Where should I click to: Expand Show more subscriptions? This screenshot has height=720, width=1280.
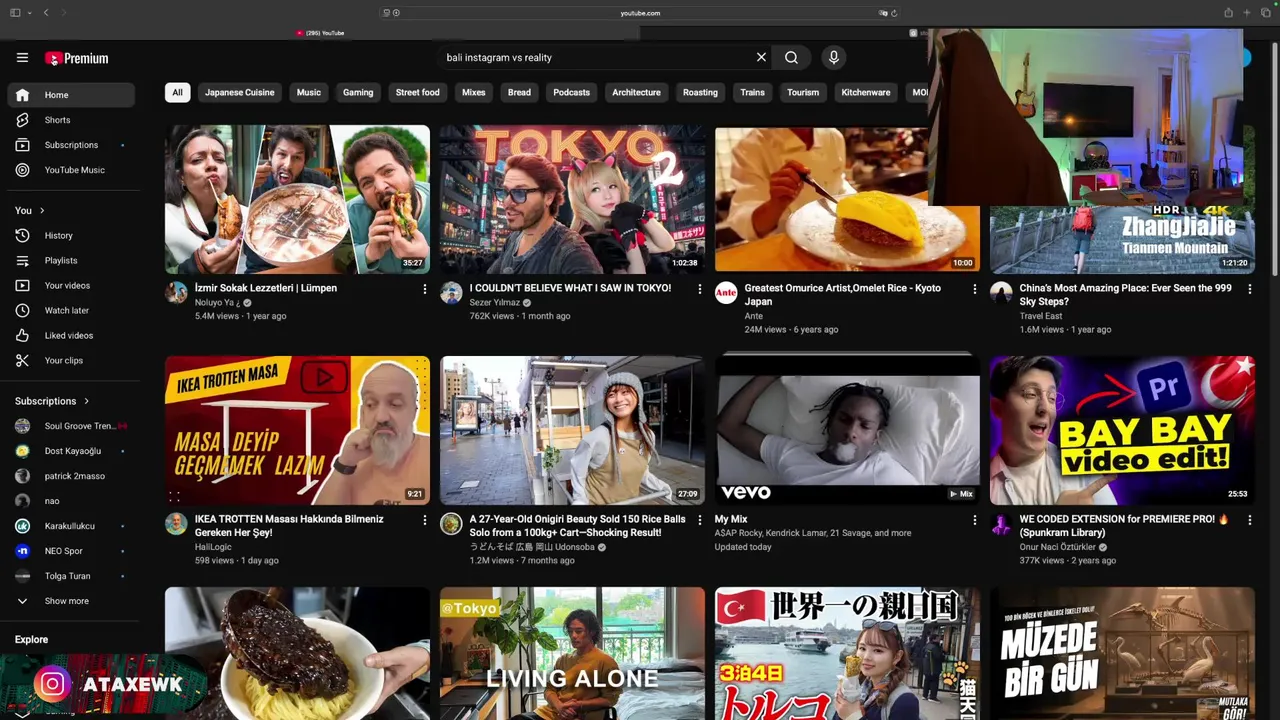pyautogui.click(x=71, y=601)
